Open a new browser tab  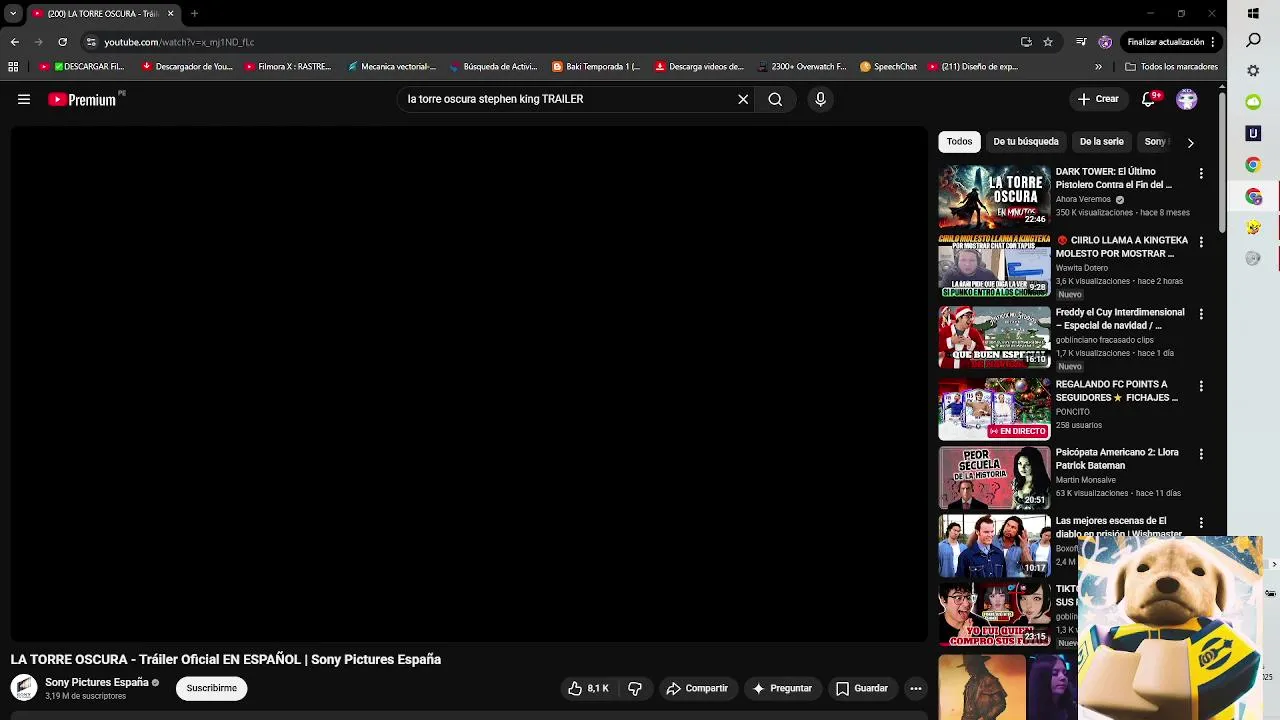point(194,14)
